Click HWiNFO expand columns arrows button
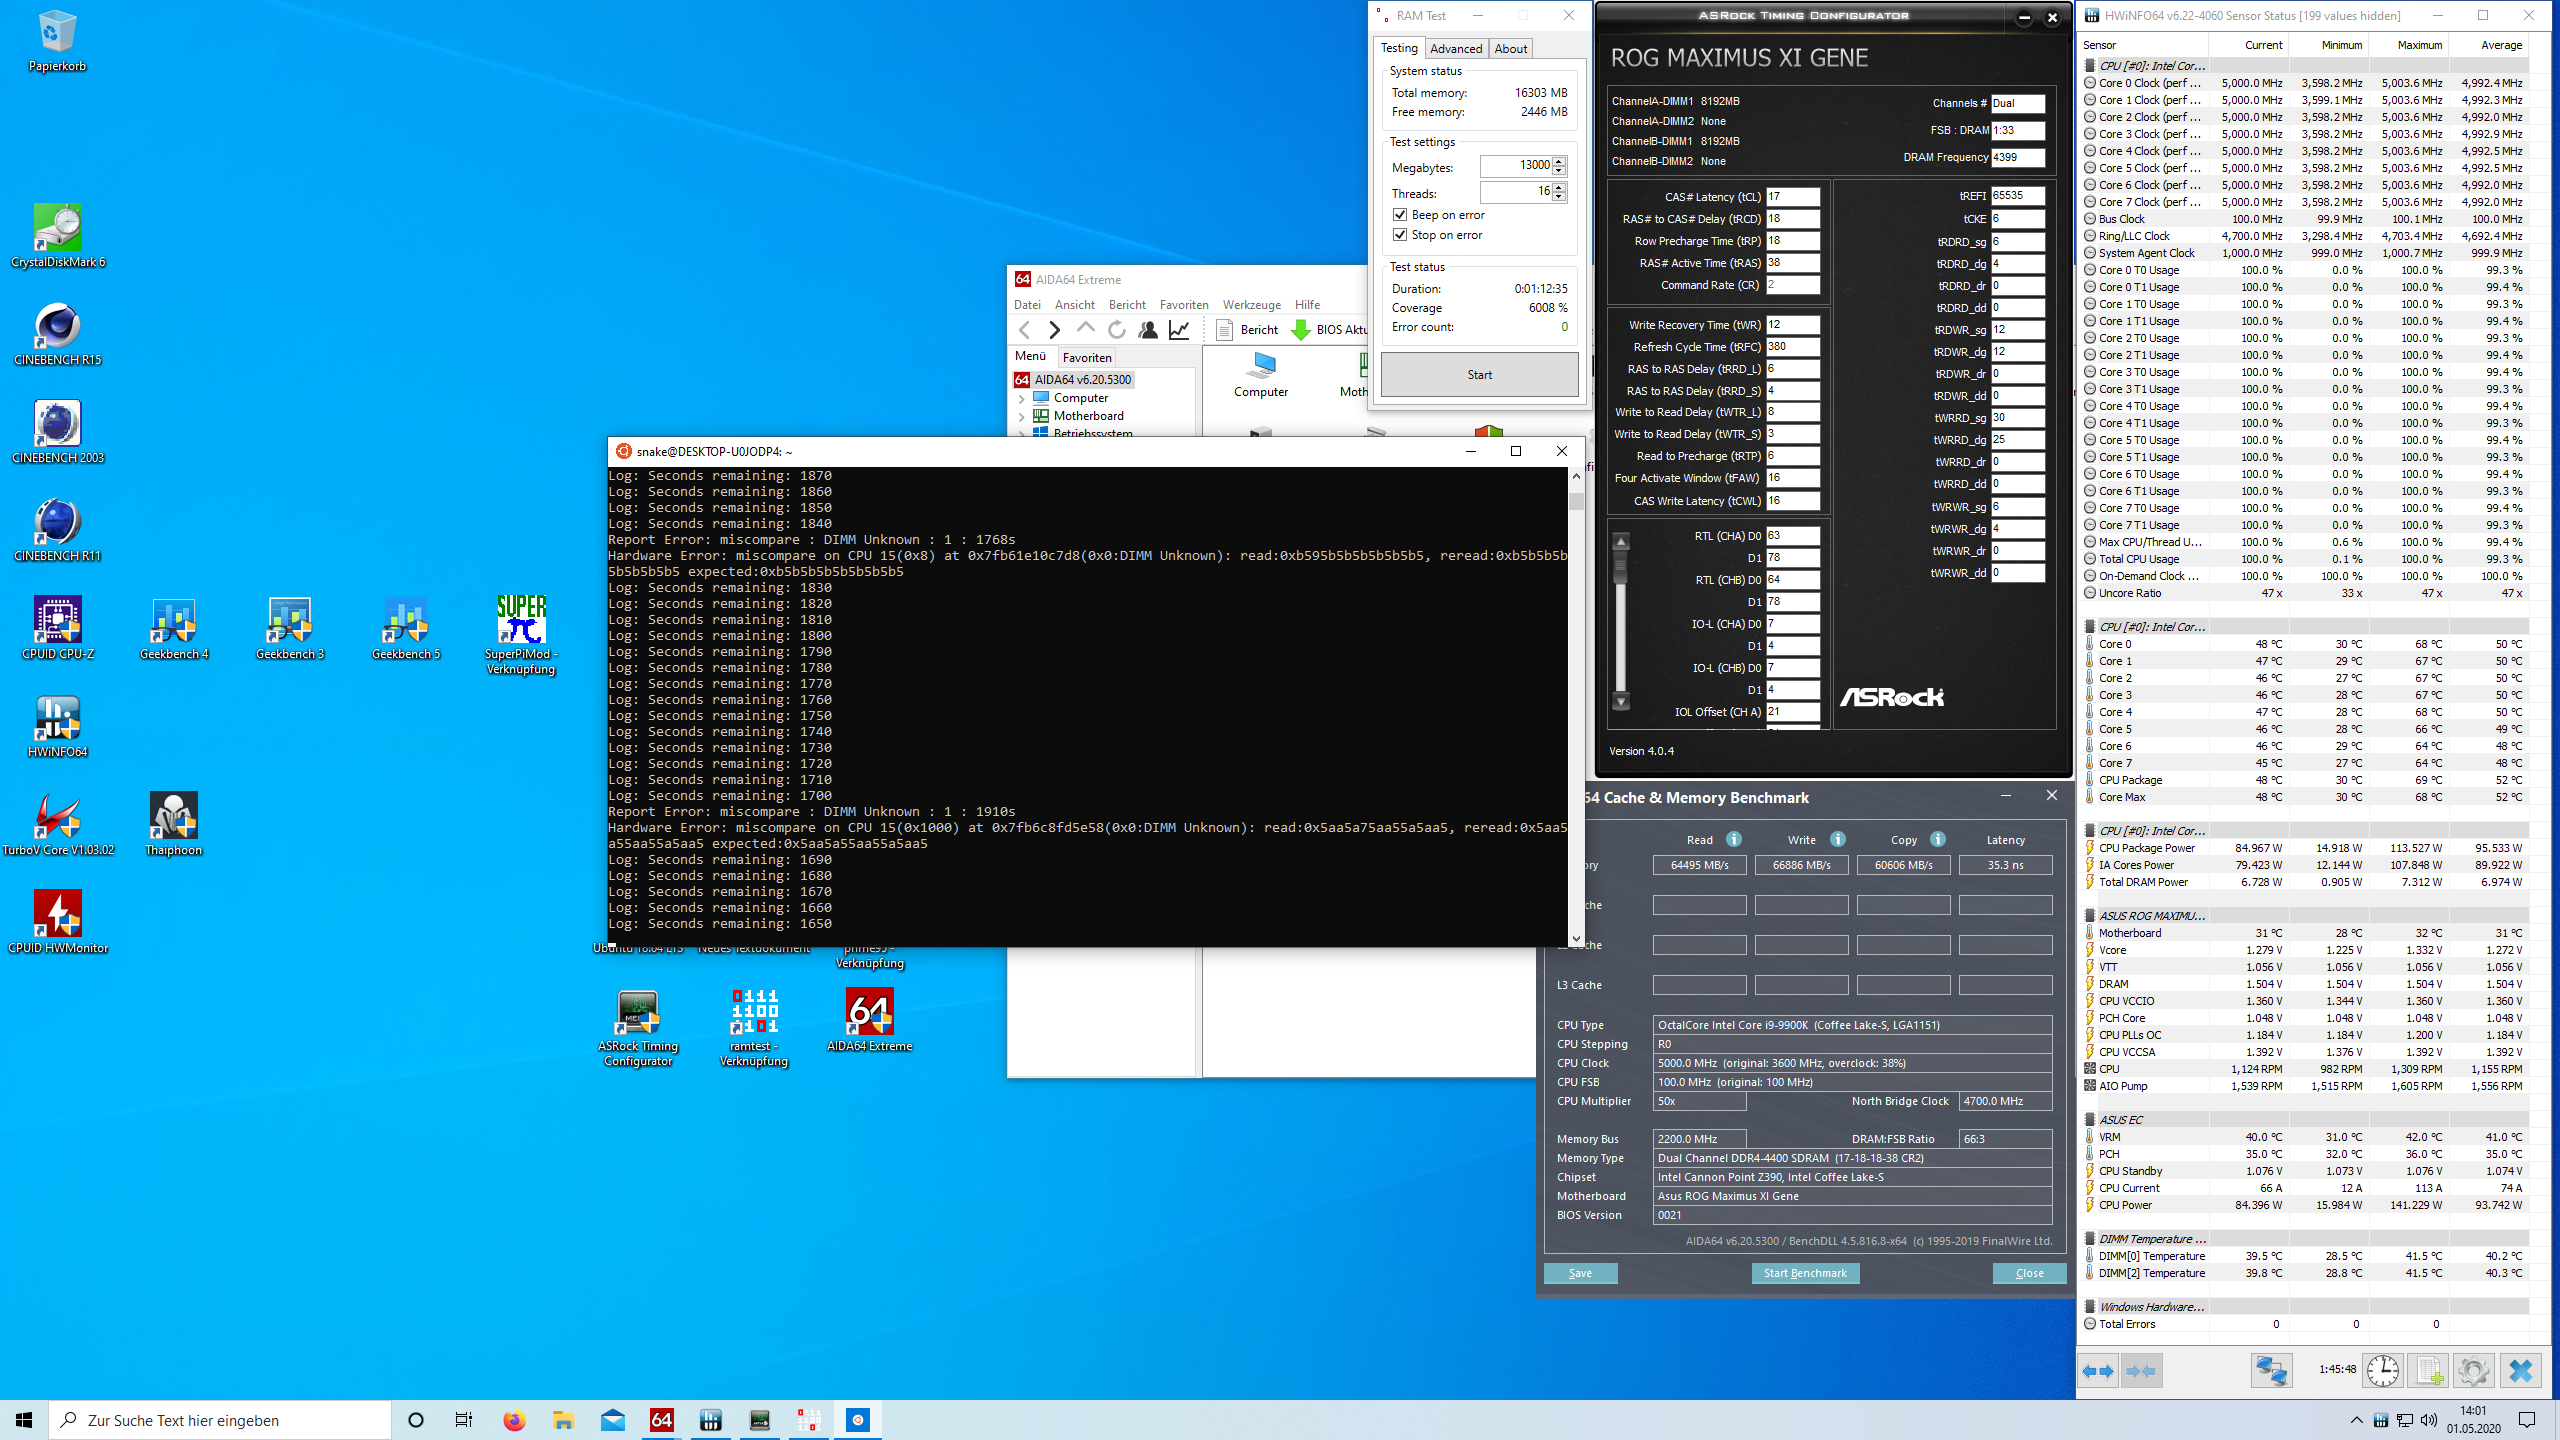 2098,1371
